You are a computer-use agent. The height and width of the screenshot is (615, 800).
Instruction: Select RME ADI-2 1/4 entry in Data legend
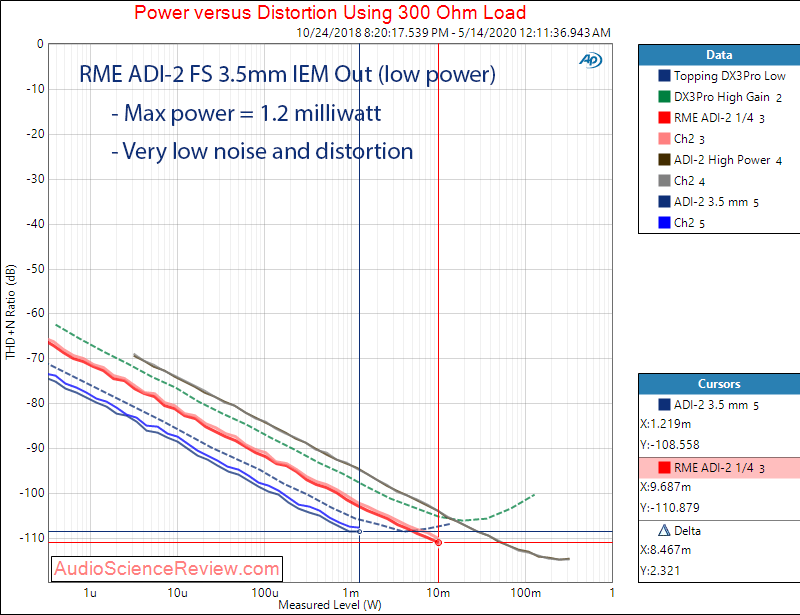coord(719,118)
